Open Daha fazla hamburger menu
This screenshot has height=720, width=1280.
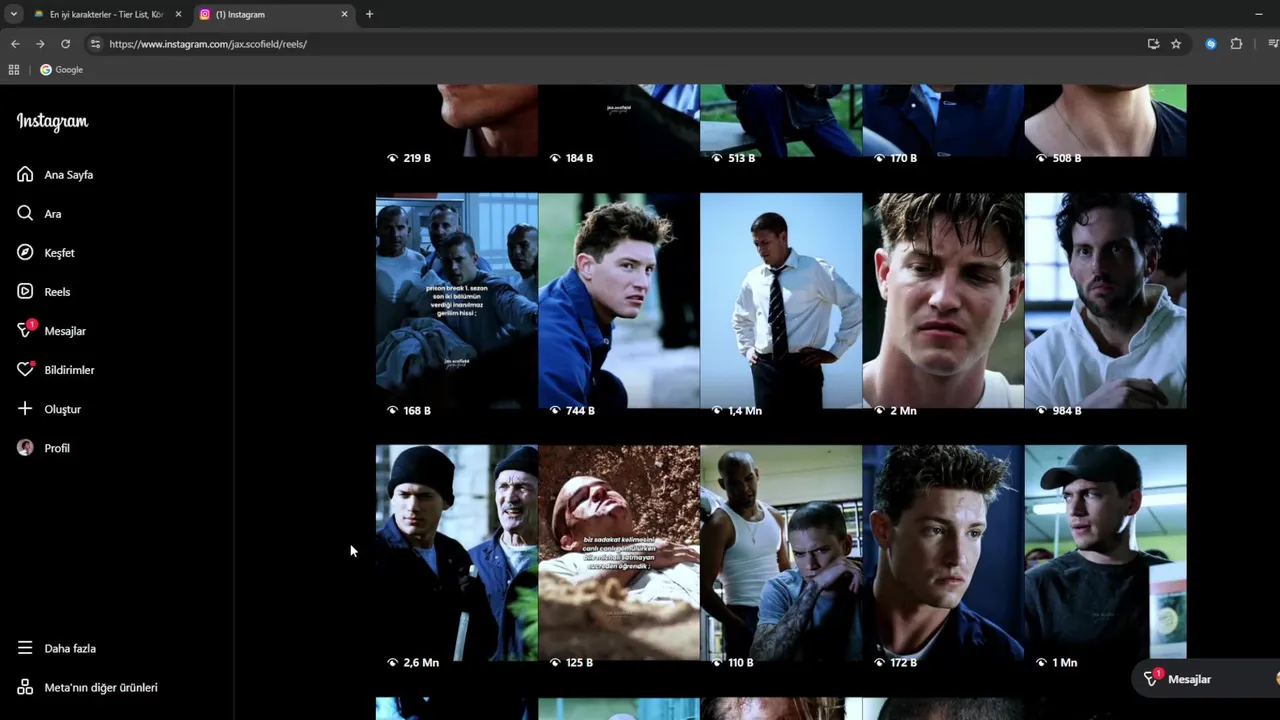pyautogui.click(x=25, y=648)
